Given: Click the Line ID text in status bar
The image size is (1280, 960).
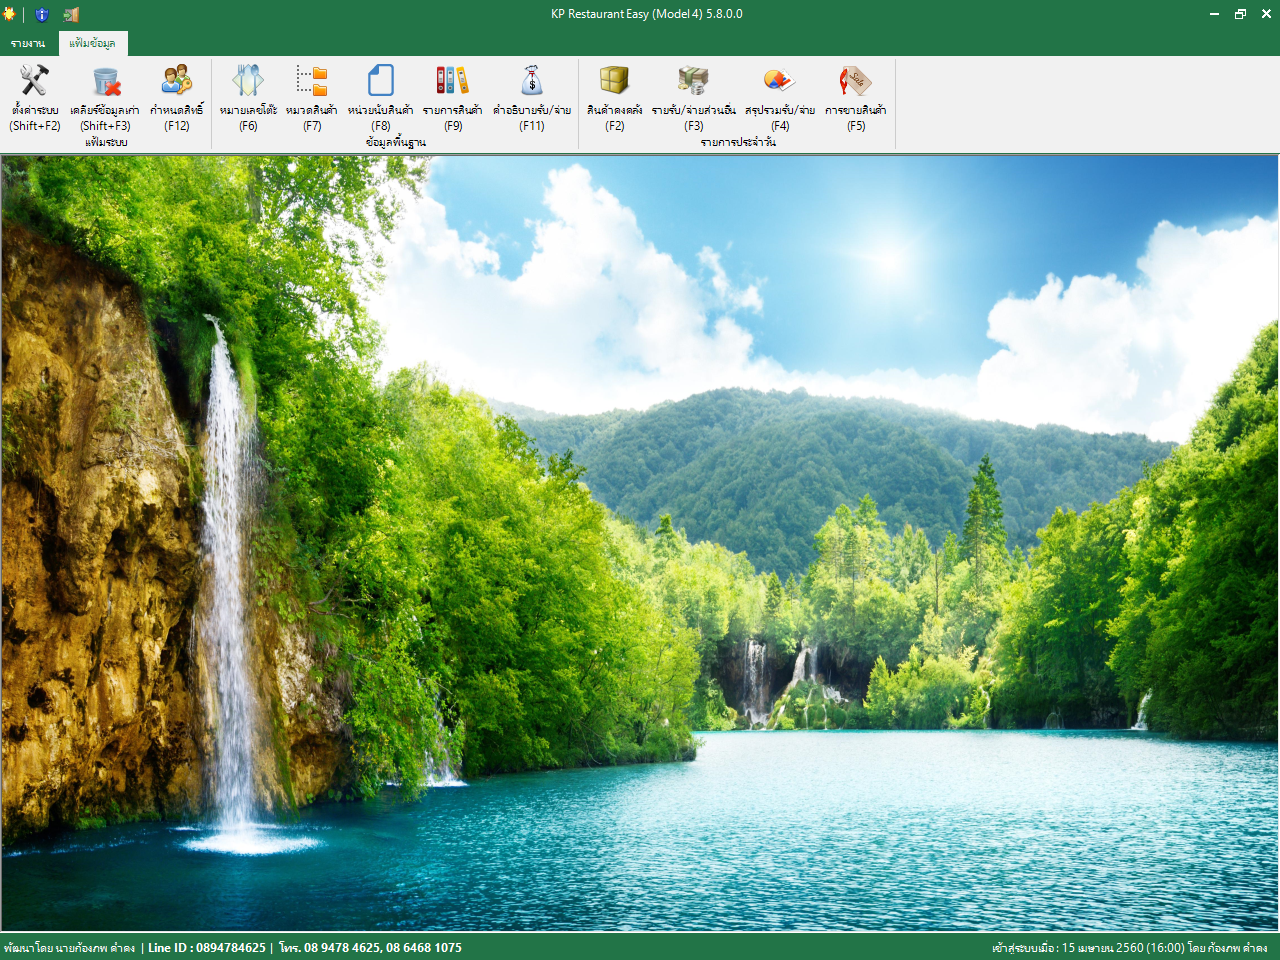Looking at the screenshot, I should coord(207,947).
